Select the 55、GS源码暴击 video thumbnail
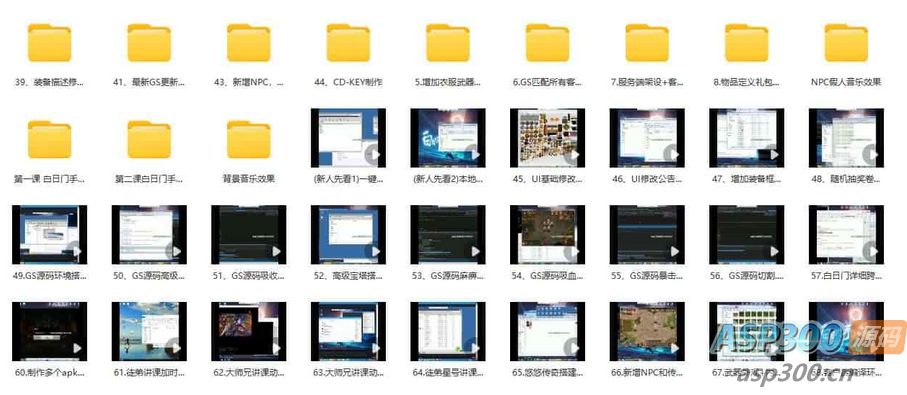907x395 pixels. coord(647,234)
